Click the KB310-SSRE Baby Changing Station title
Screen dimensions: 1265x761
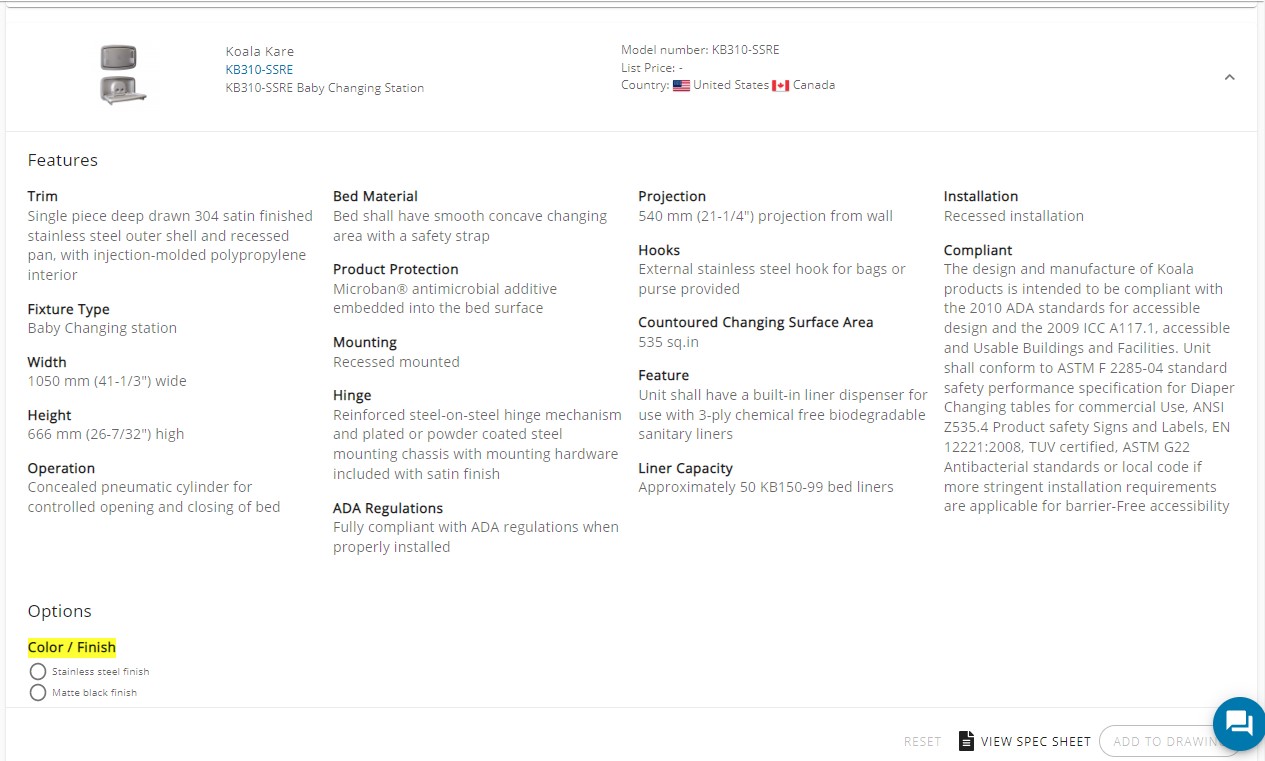click(325, 88)
